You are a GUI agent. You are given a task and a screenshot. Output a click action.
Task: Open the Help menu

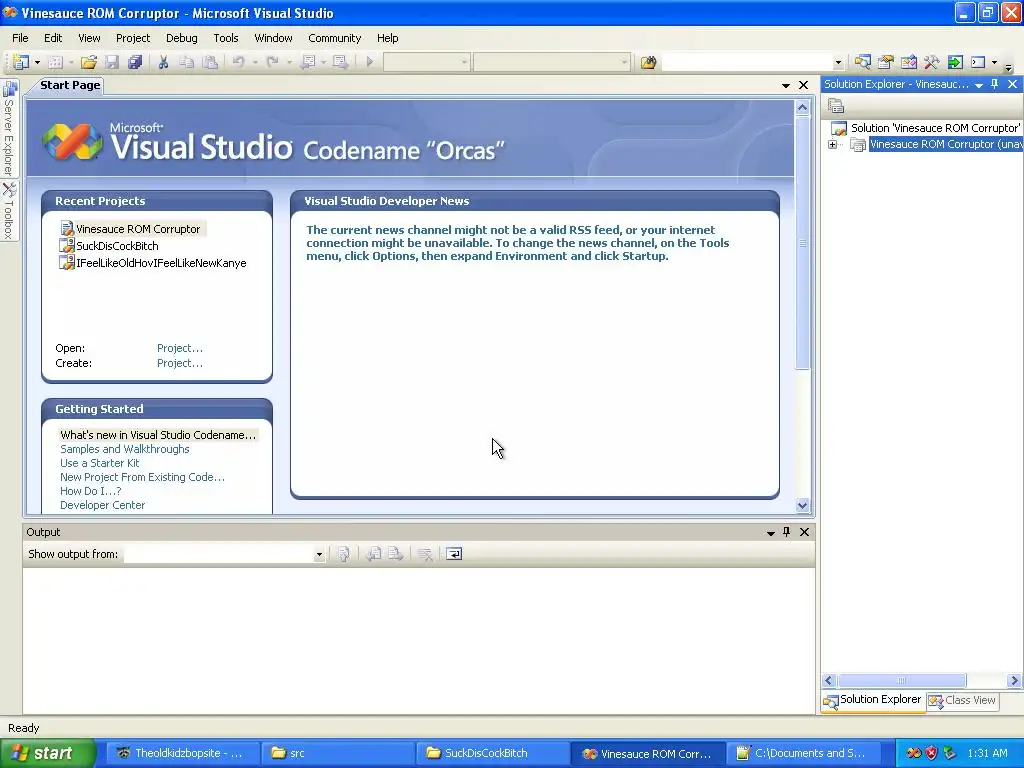tap(387, 38)
